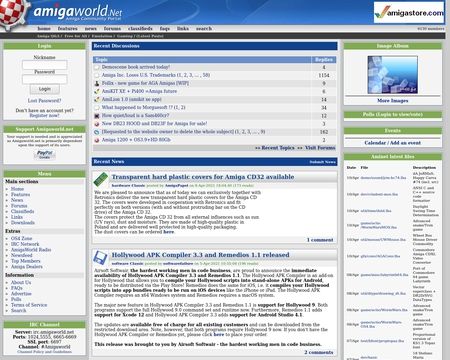Open the amigastore.com banner ad
450x360 pixels.
click(x=409, y=12)
